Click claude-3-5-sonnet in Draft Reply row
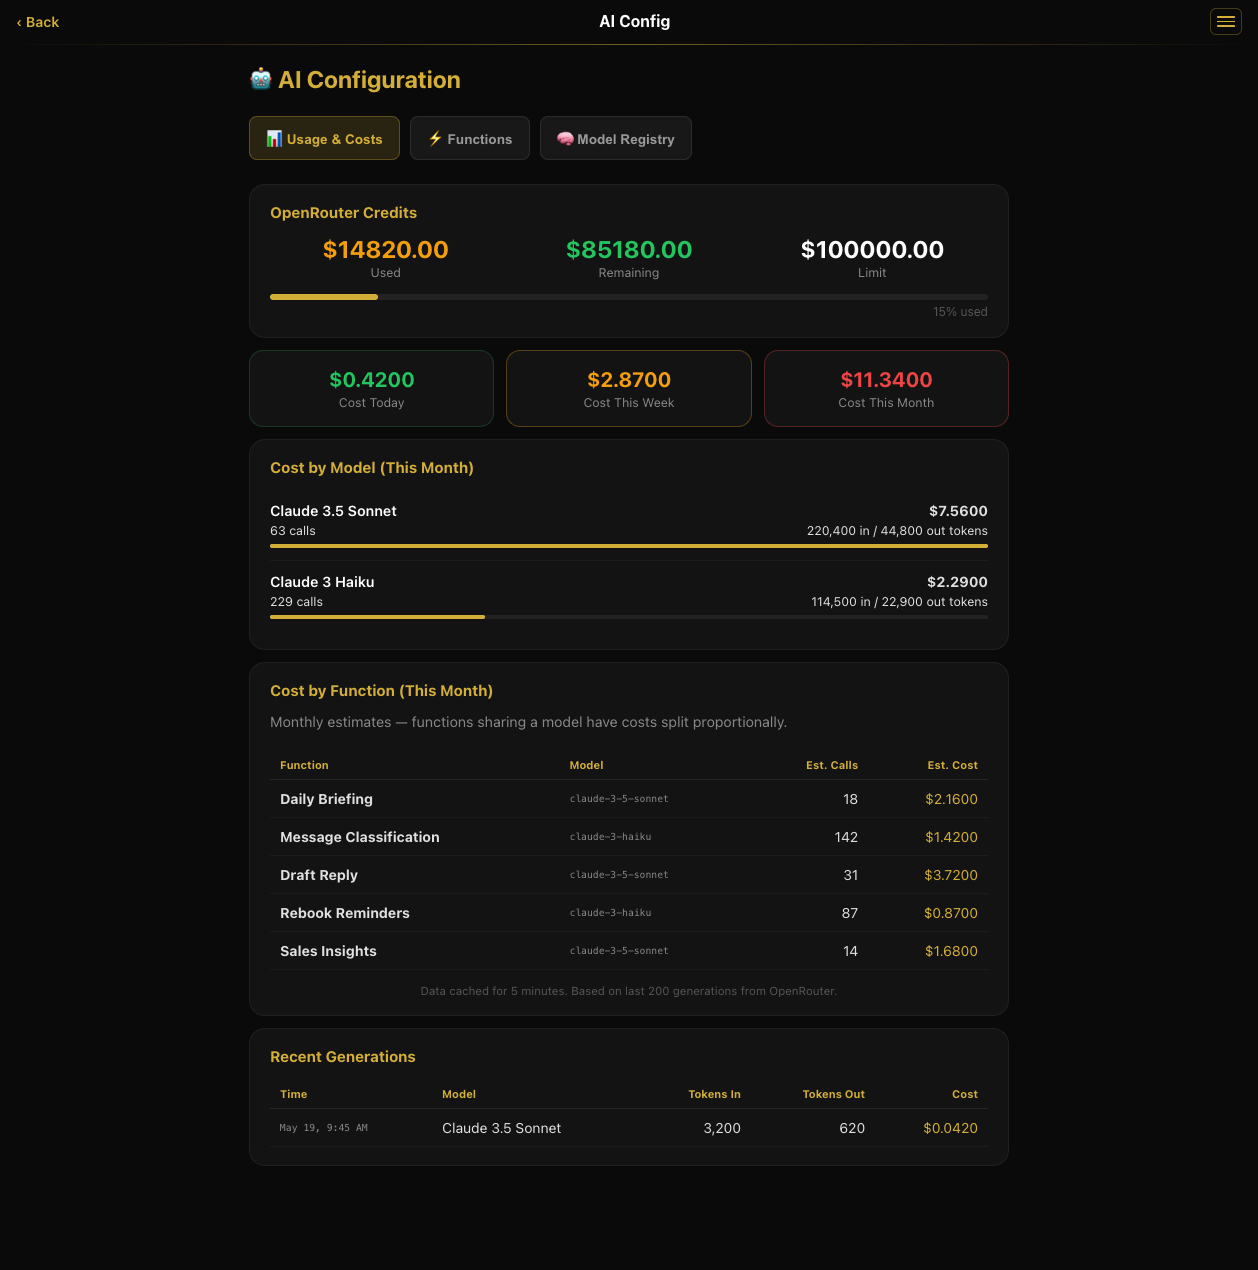Screen dimensions: 1258x1270 pyautogui.click(x=619, y=875)
